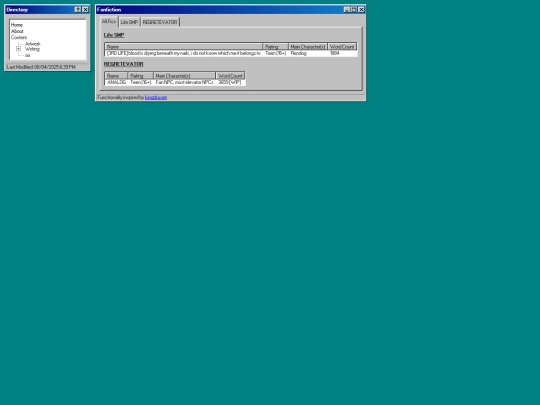The image size is (540, 405).
Task: Click Rating header in REGRETEVATOR table
Action: tap(141, 75)
